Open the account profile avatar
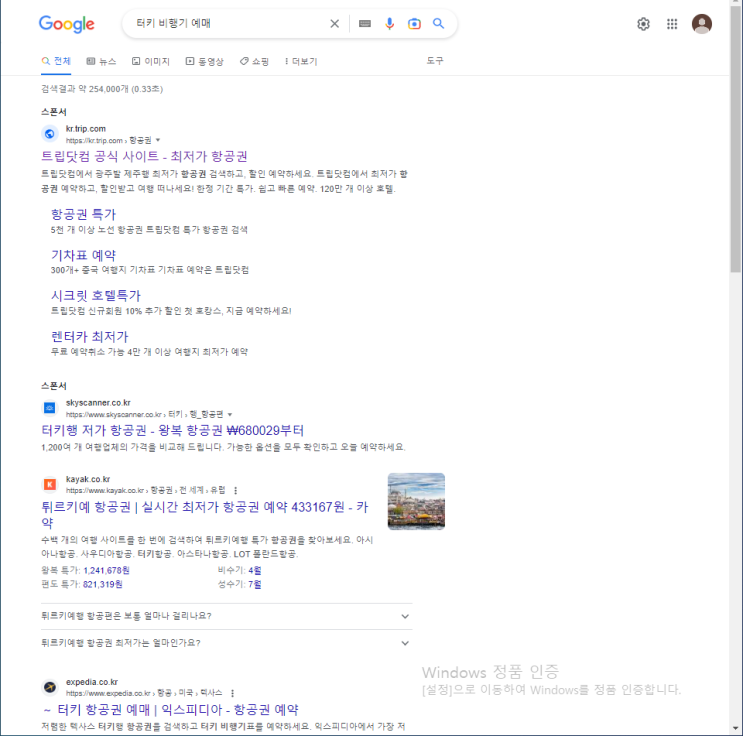743x736 pixels. (x=701, y=24)
